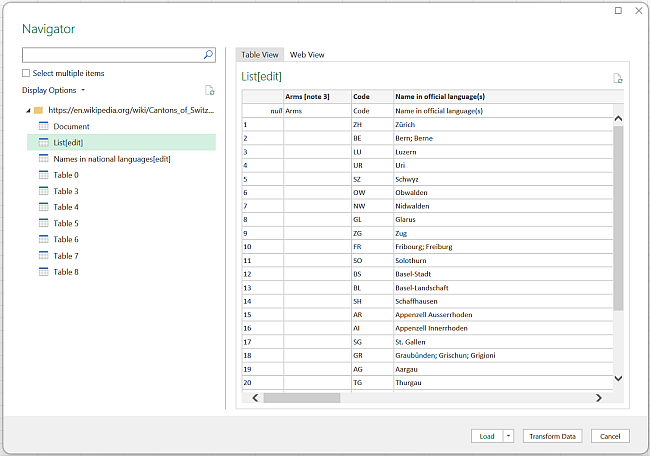Viewport: 650px width, 456px height.
Task: Click the Table 3 icon
Action: [44, 191]
